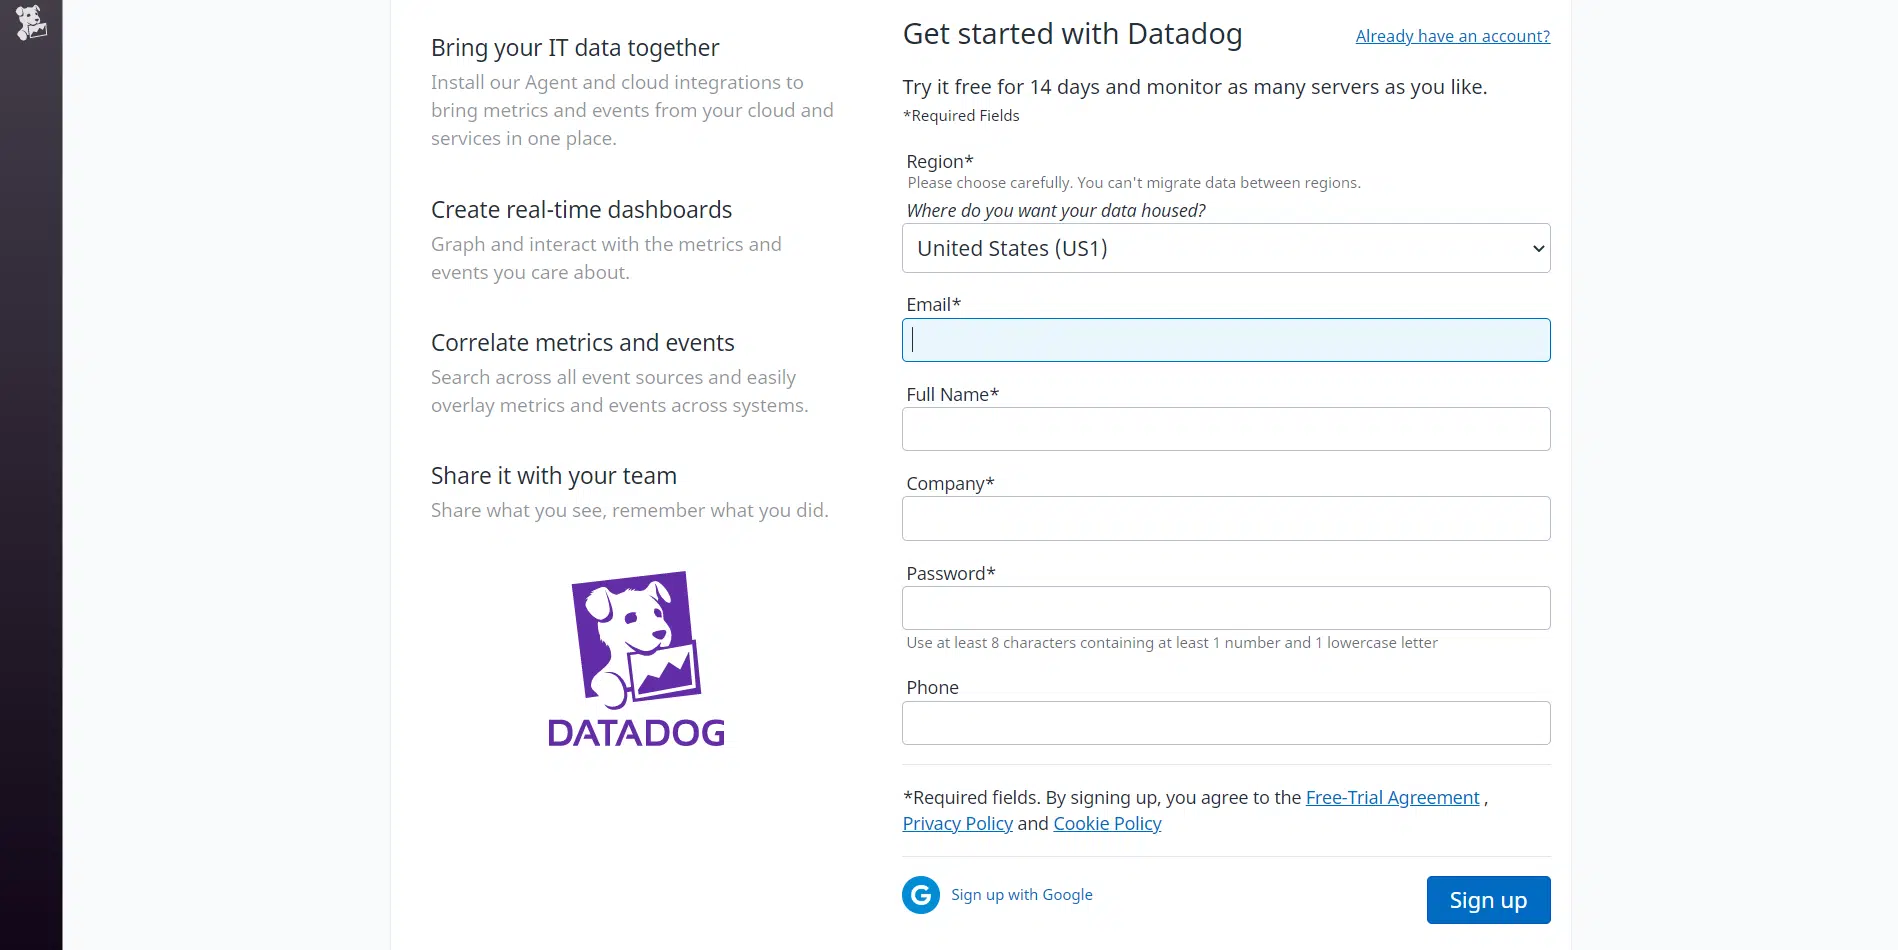Focus the Password entry field

1226,608
